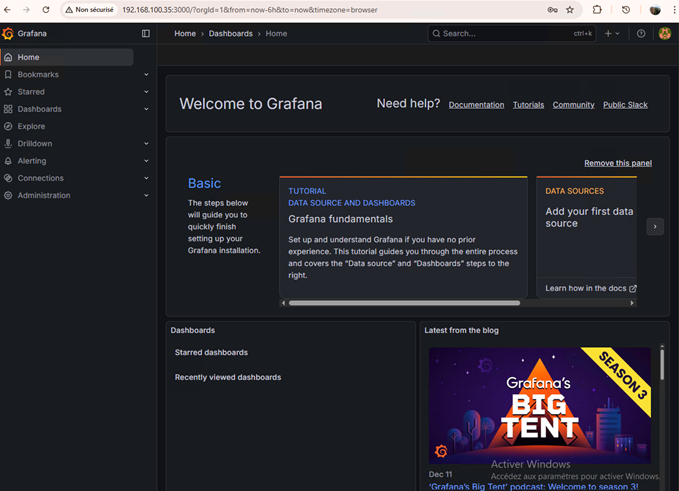The image size is (679, 491).
Task: Click the Grafana logo in the header
Action: click(x=8, y=33)
